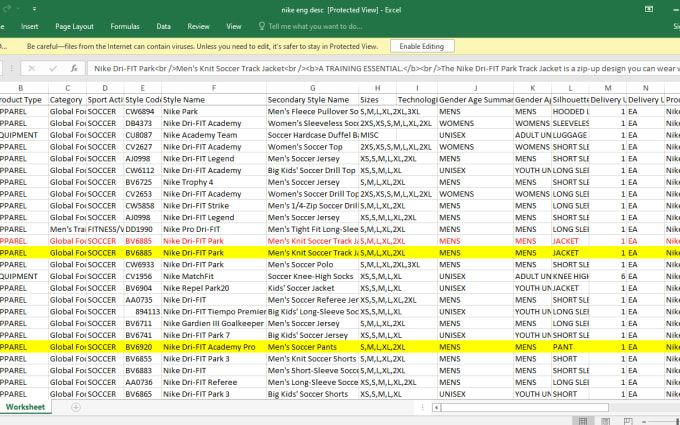The image size is (680, 425).
Task: Select the 'PANT' silhouette cell
Action: click(570, 347)
